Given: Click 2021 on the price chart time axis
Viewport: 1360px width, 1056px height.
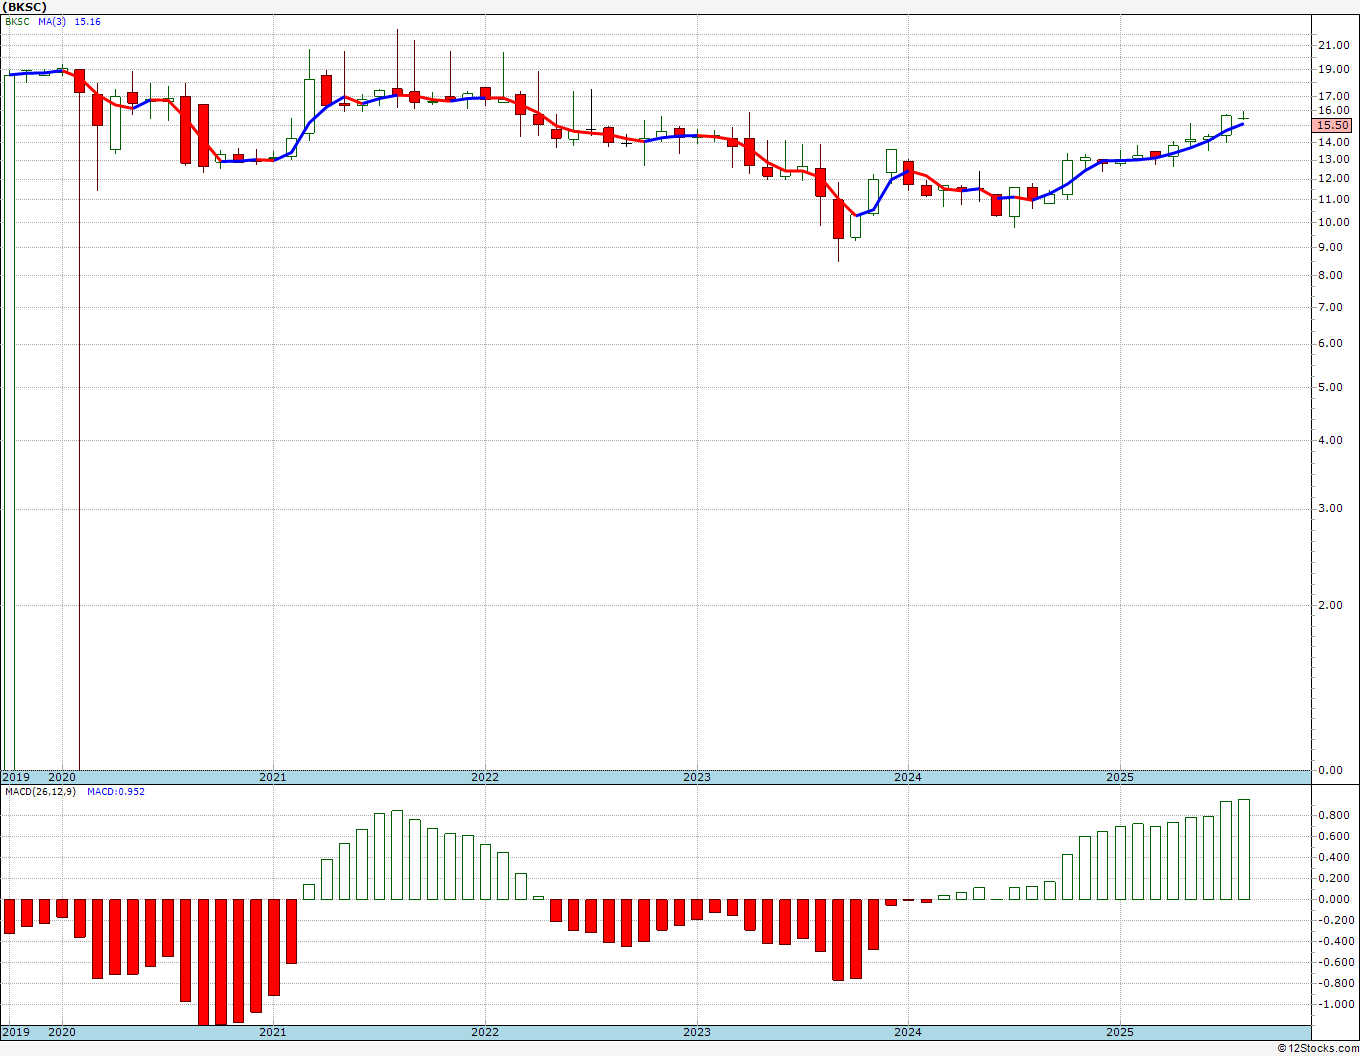Looking at the screenshot, I should point(273,777).
